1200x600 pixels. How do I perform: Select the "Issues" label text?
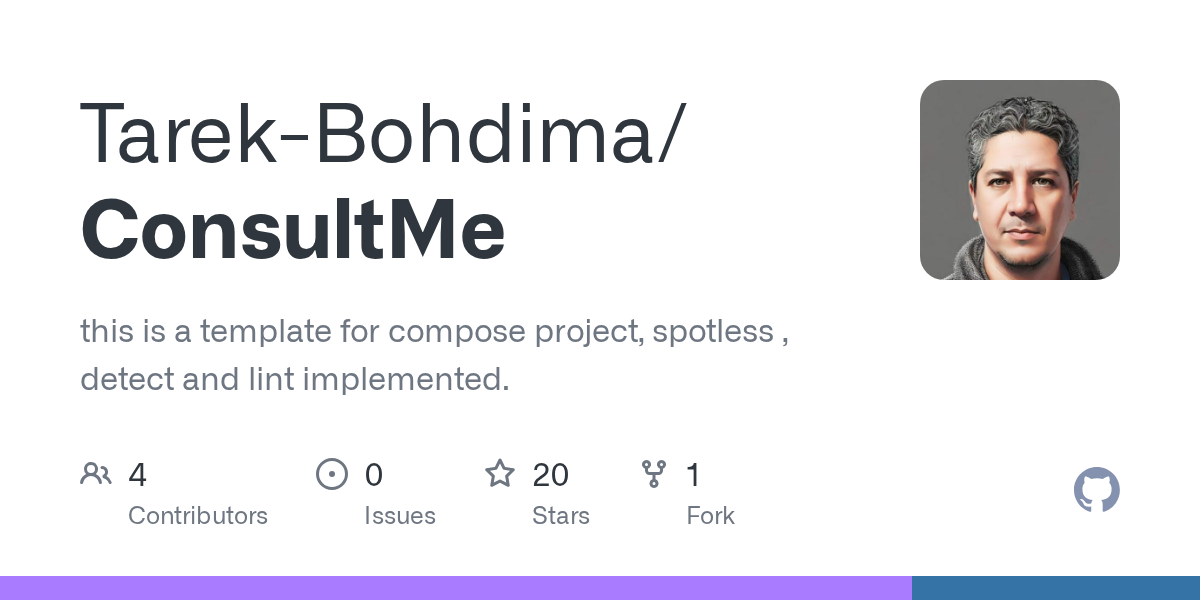point(400,516)
